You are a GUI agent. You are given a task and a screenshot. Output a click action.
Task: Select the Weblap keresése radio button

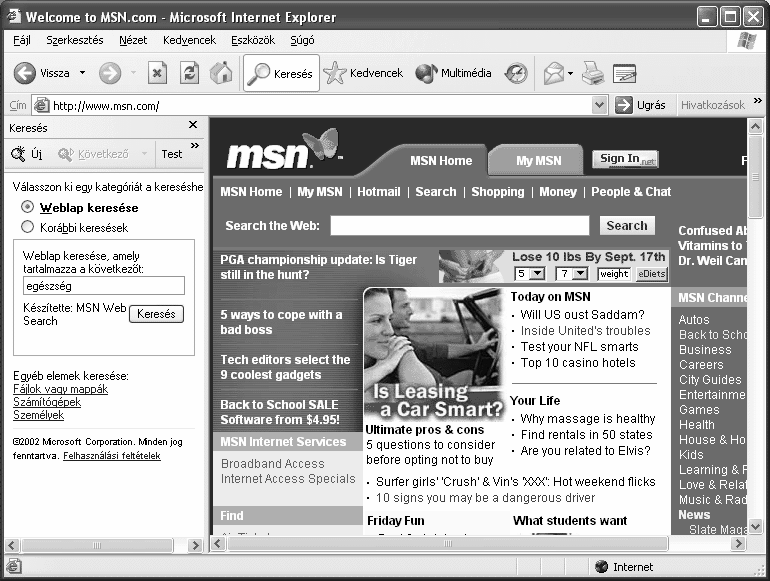pyautogui.click(x=28, y=207)
